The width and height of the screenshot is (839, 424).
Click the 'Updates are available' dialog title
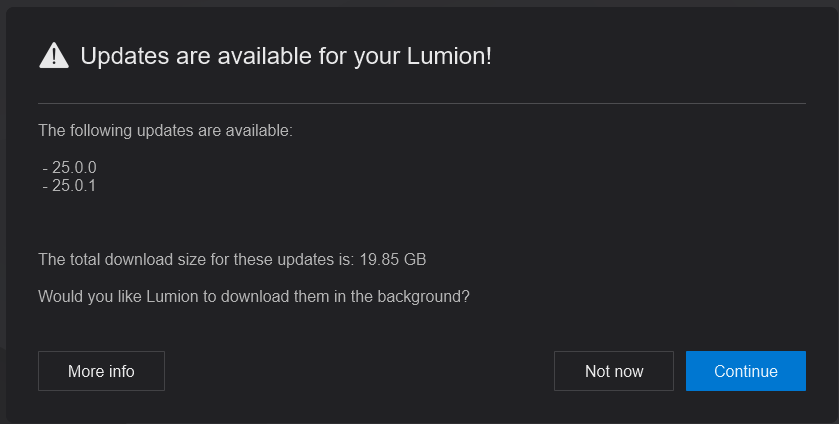click(x=286, y=56)
